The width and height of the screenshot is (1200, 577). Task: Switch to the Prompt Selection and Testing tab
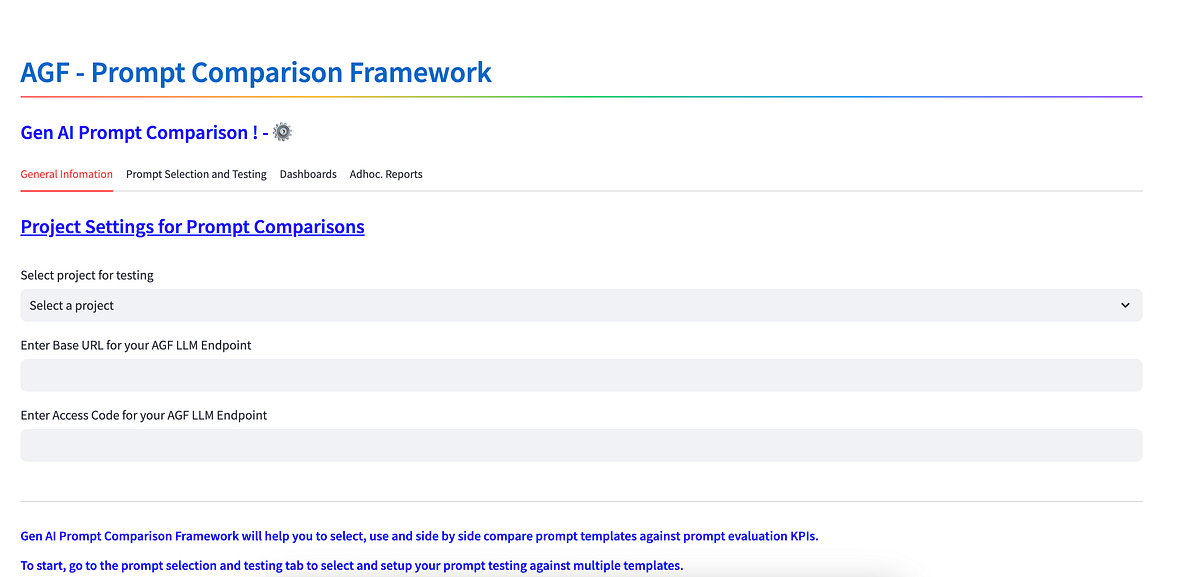click(x=196, y=174)
